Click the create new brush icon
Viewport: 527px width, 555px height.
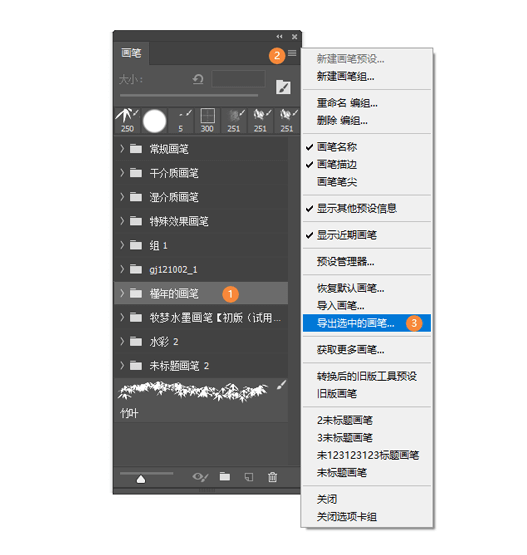pos(249,477)
